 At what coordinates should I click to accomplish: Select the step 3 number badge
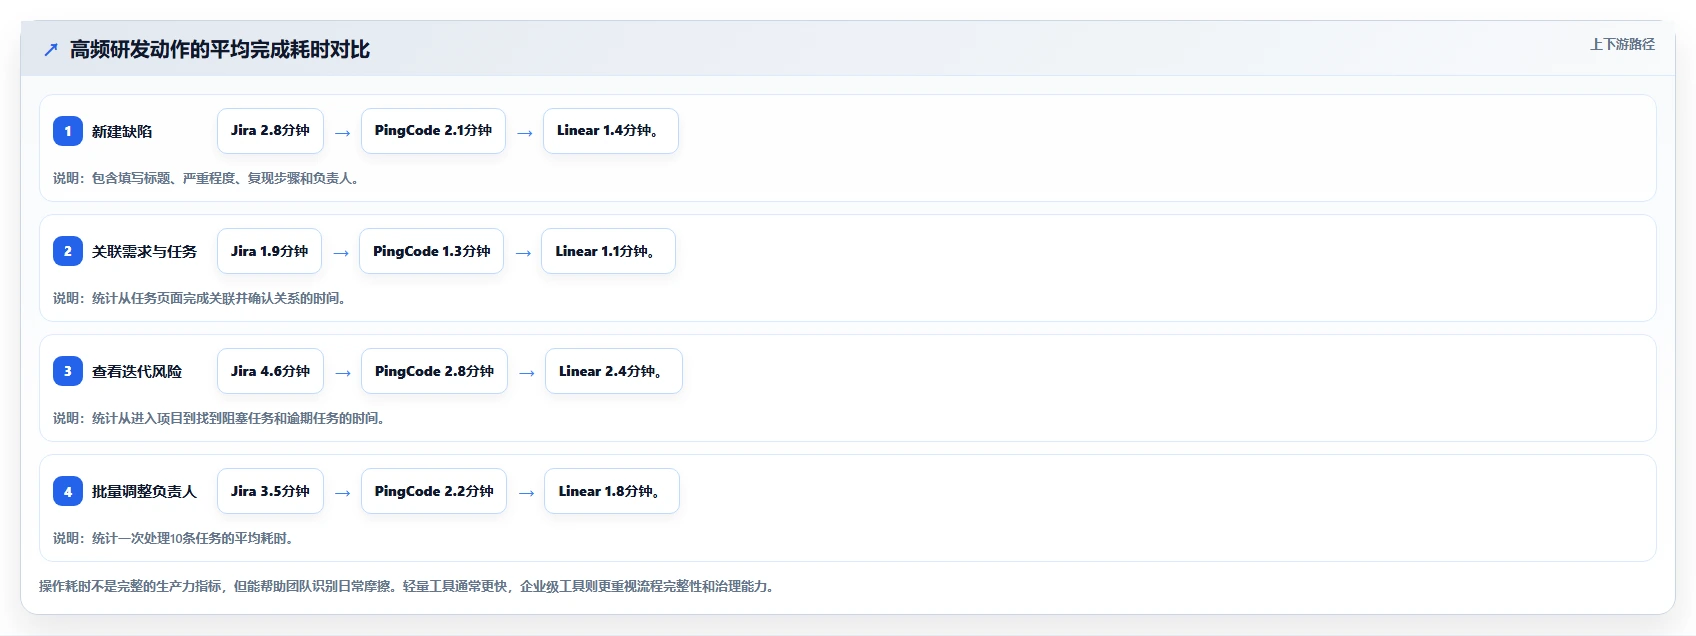point(68,371)
